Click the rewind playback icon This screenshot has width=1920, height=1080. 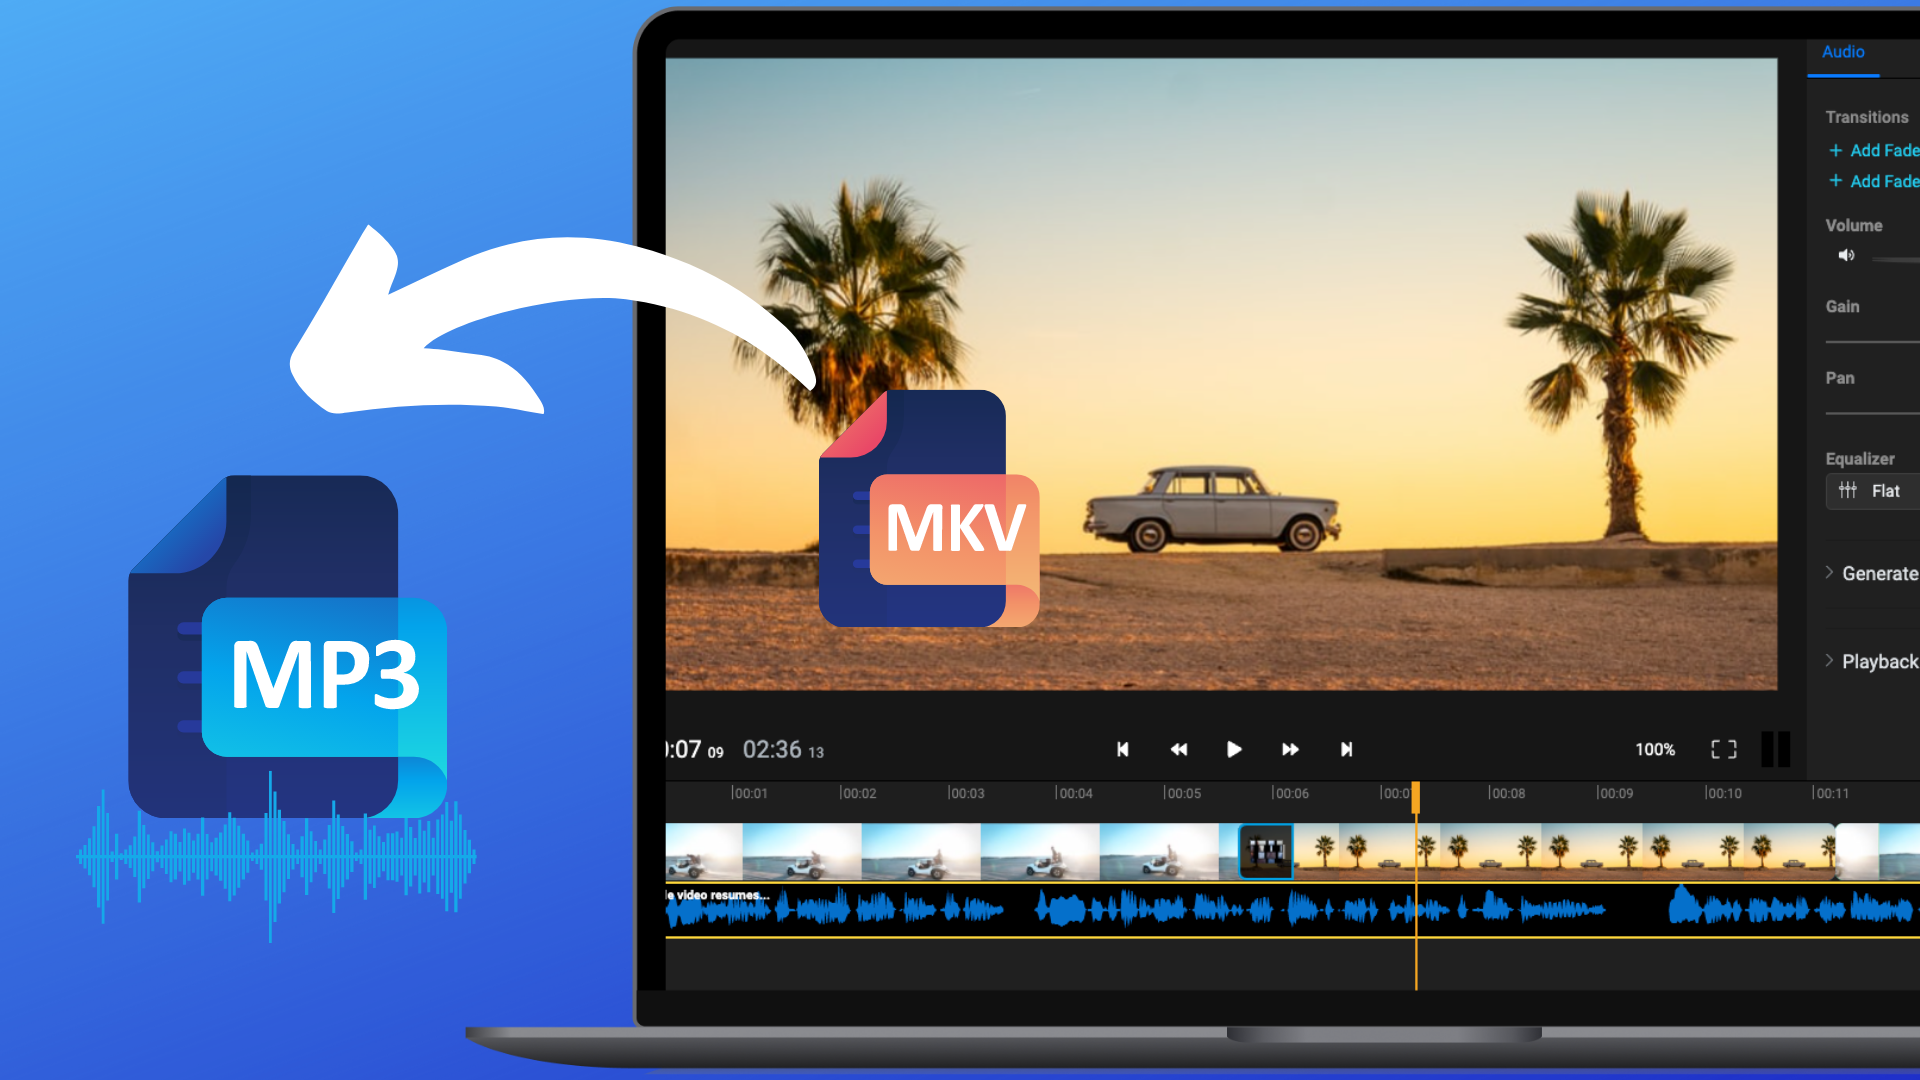1176,749
